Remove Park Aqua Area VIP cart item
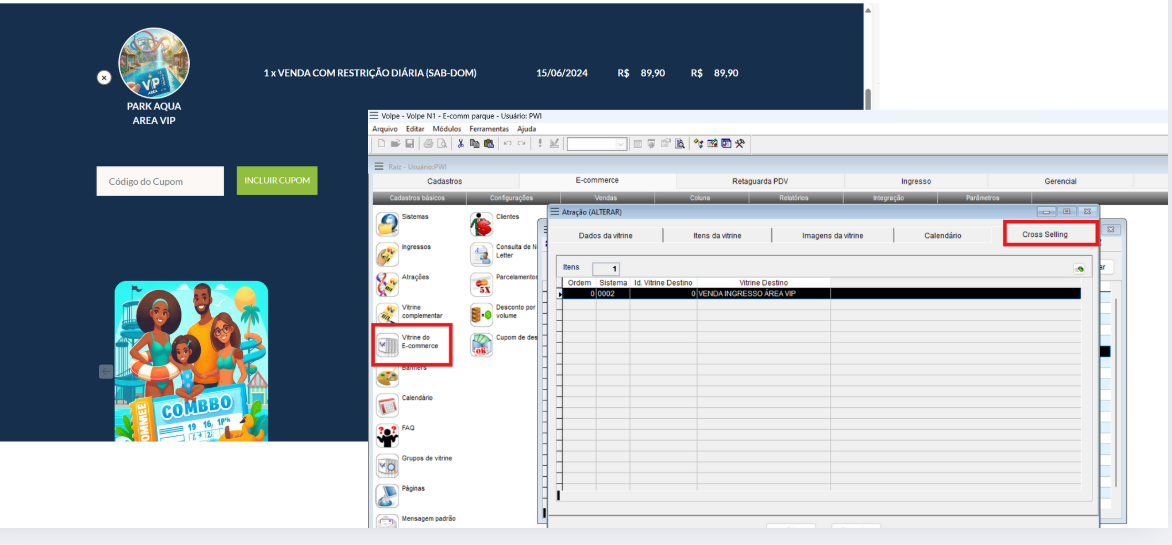Screen dimensions: 1172x545 click(103, 77)
